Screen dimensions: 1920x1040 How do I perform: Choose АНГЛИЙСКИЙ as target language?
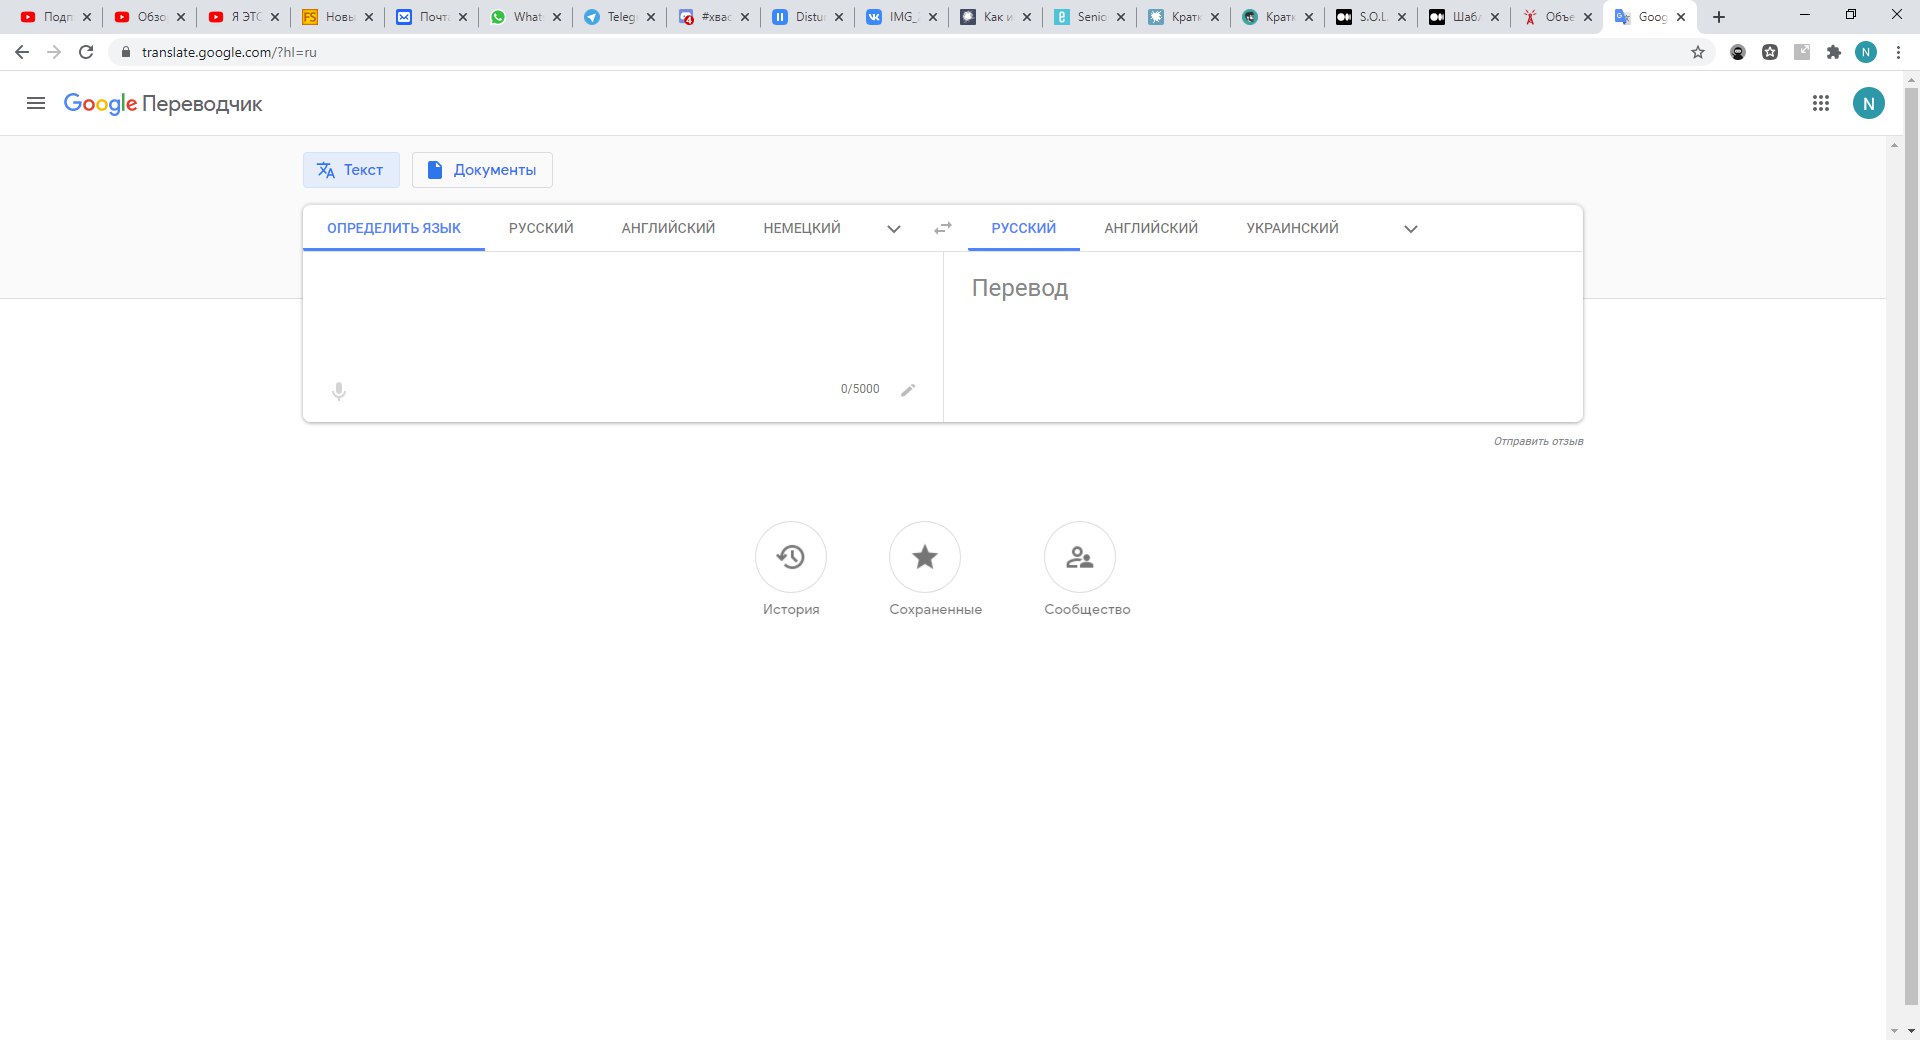[1151, 228]
